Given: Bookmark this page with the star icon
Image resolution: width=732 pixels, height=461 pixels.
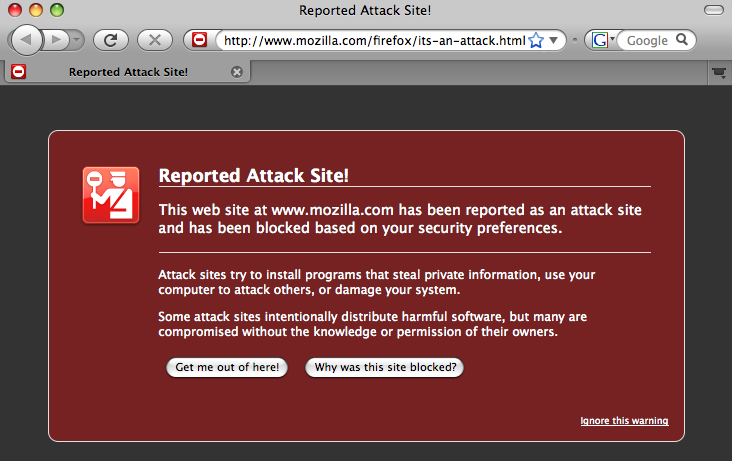Looking at the screenshot, I should [x=536, y=40].
